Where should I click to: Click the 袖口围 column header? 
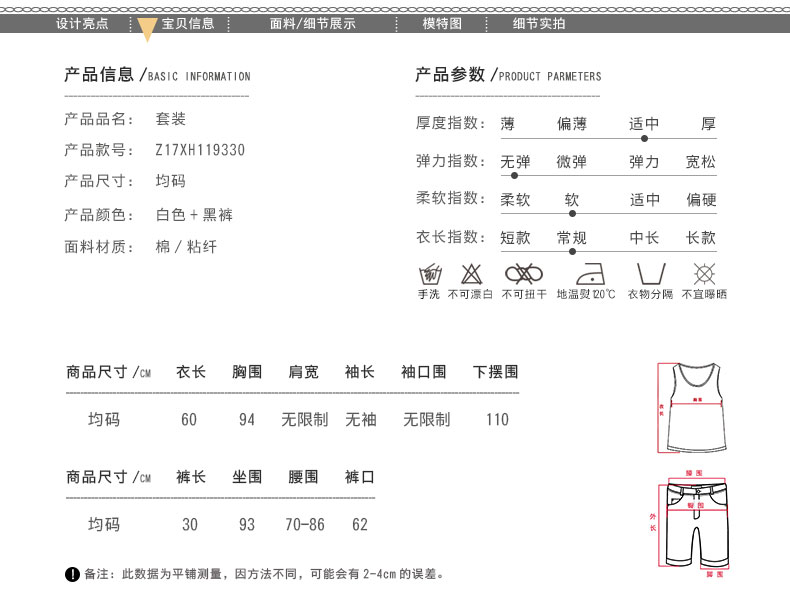pyautogui.click(x=424, y=372)
